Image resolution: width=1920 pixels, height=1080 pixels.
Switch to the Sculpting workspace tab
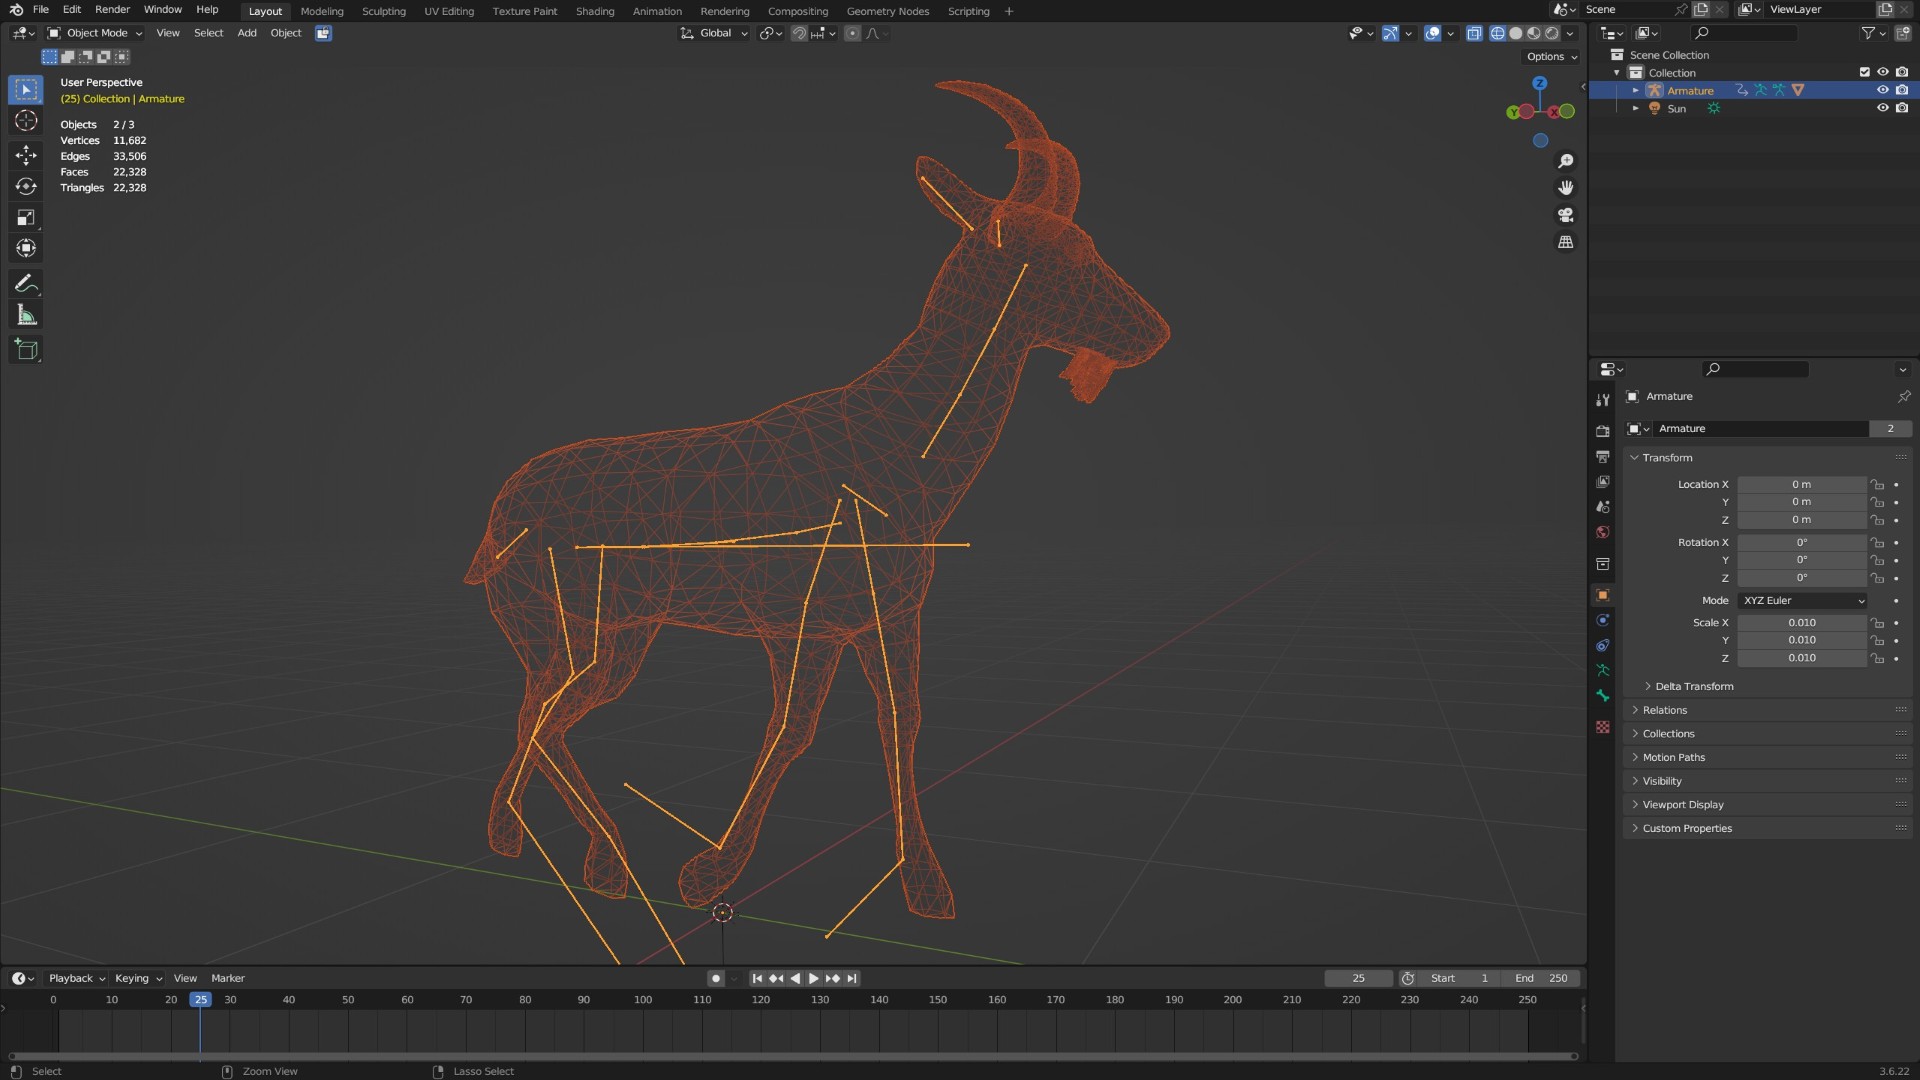pos(384,11)
